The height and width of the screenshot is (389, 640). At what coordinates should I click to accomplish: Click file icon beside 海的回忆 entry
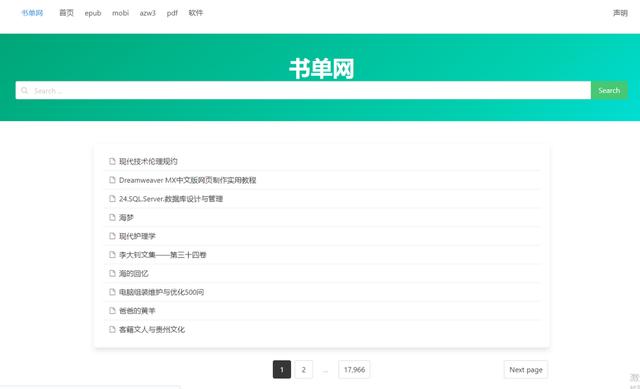pyautogui.click(x=112, y=273)
